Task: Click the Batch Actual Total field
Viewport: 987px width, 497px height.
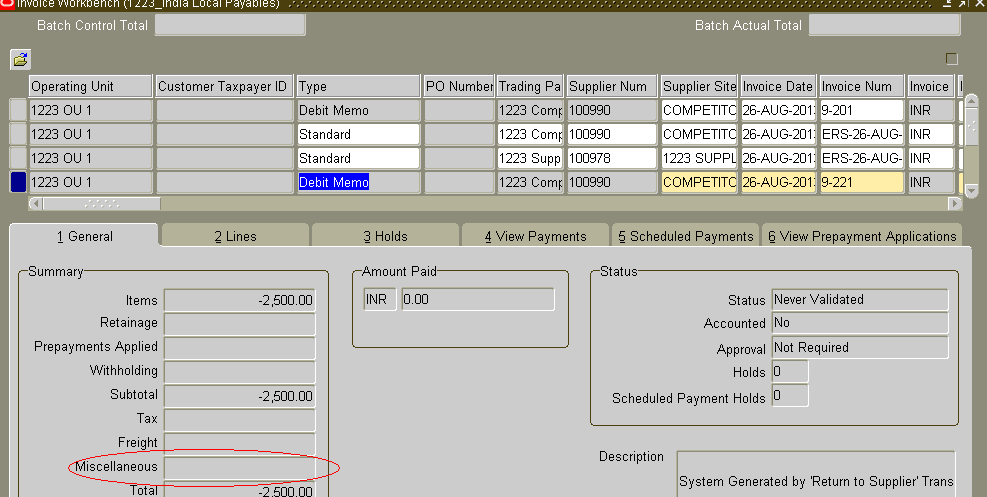Action: [x=884, y=25]
